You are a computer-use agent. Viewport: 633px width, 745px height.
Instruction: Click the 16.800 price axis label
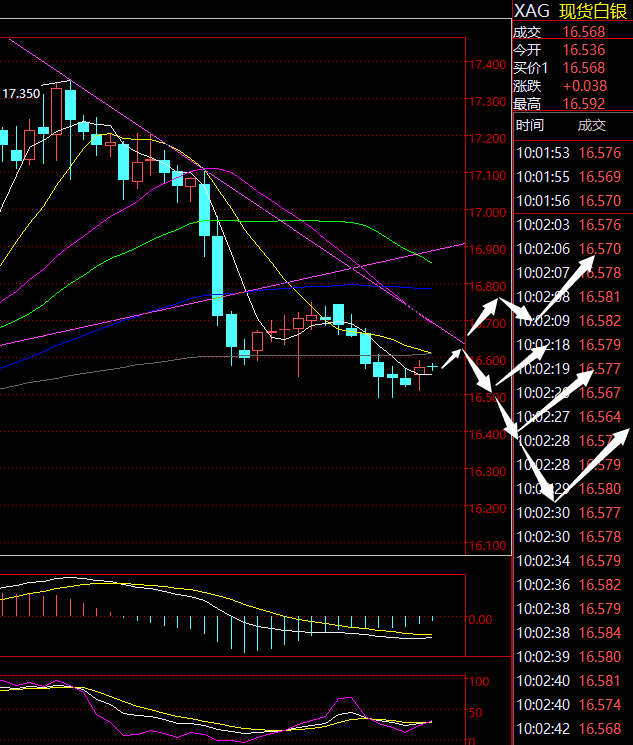pyautogui.click(x=488, y=287)
